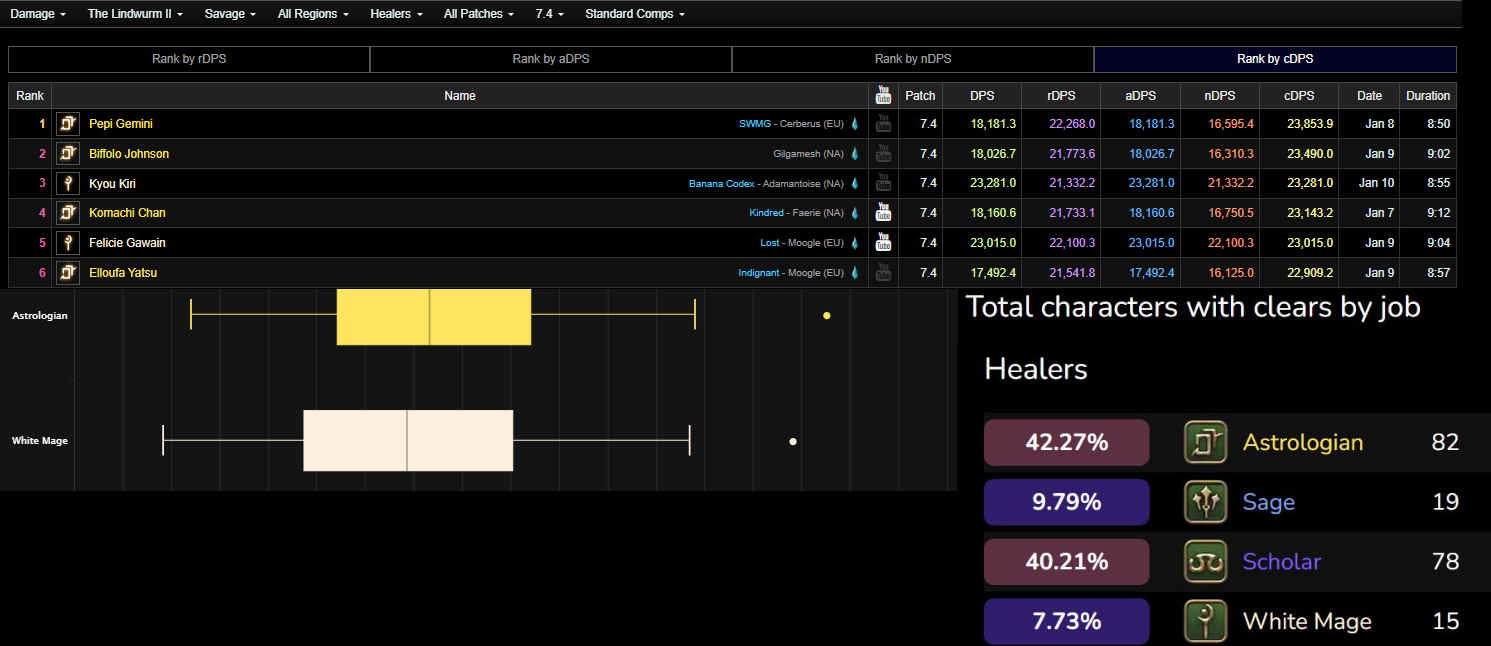Click Astrologian job icon for Pepi Gemini

tap(68, 124)
